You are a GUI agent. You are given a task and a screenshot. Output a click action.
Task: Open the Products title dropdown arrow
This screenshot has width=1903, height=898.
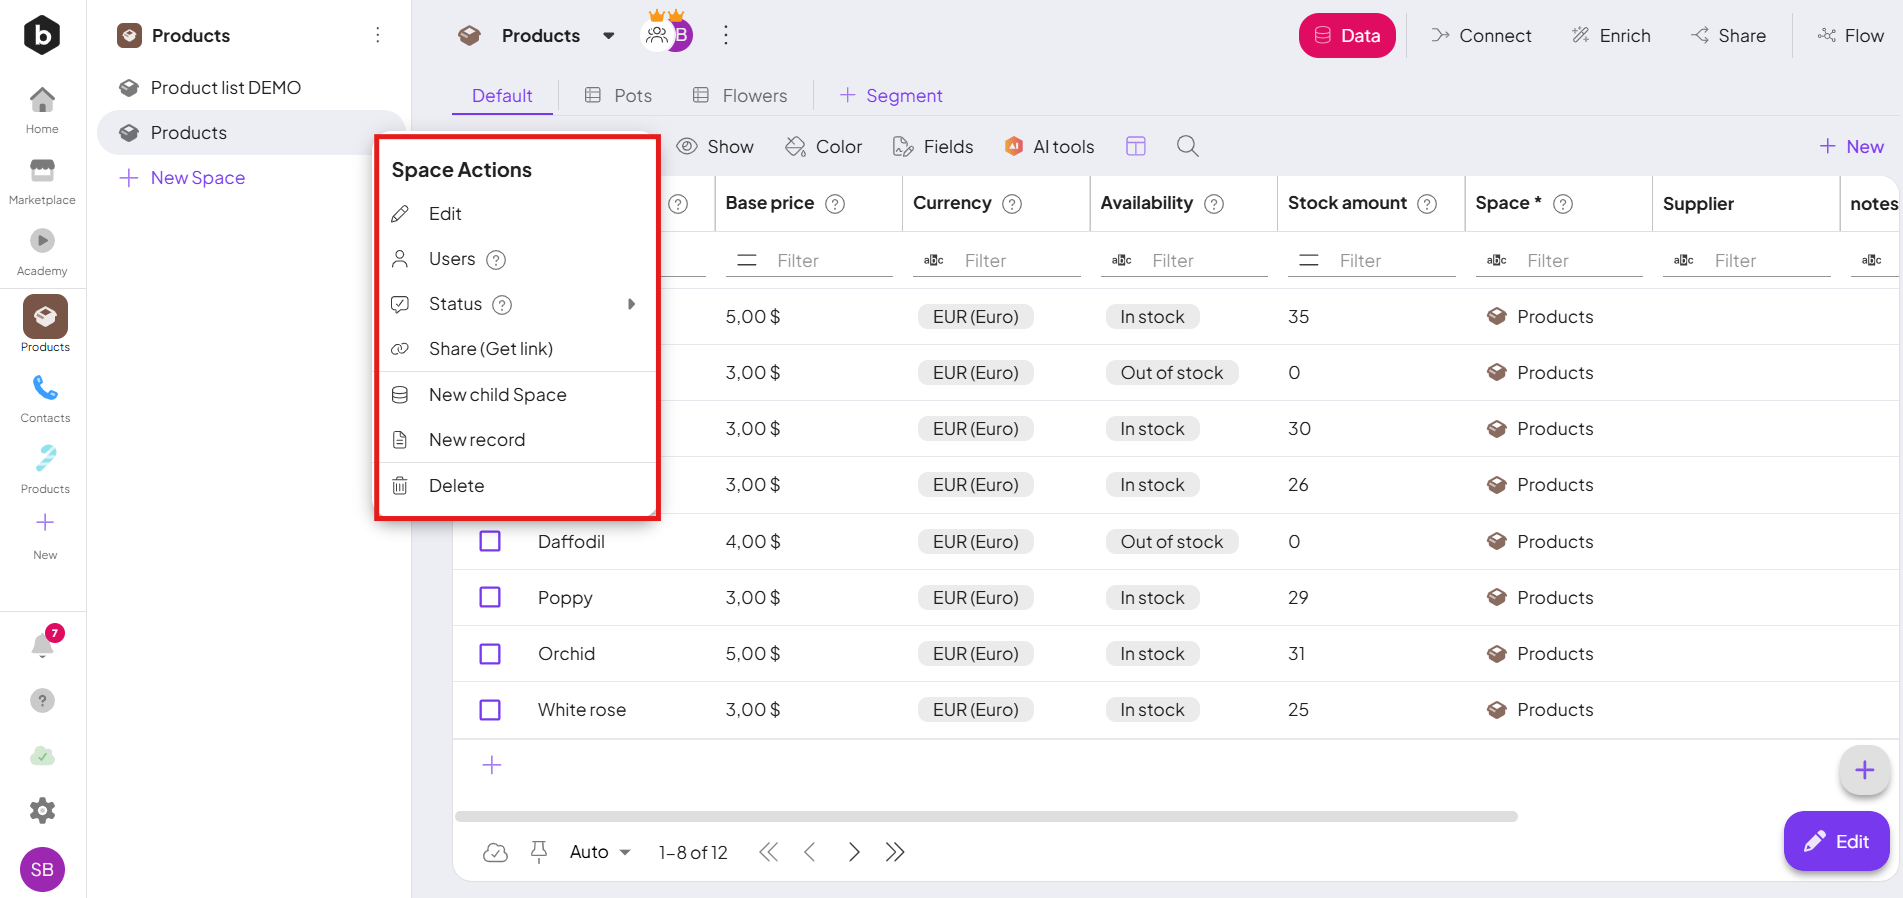click(608, 36)
